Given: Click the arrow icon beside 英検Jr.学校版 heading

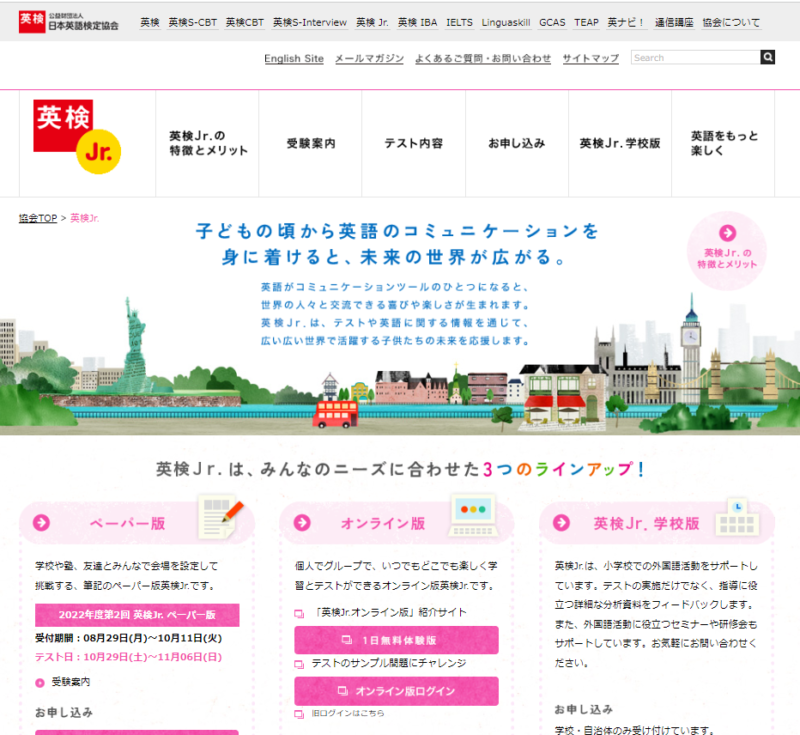Looking at the screenshot, I should tap(562, 523).
